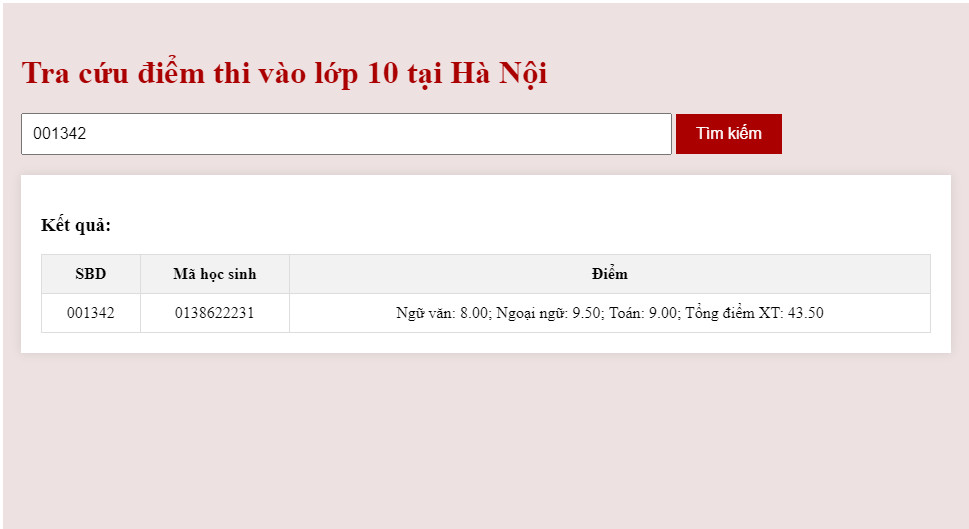Click the SBD column header
The image size is (969, 529).
pyautogui.click(x=91, y=274)
